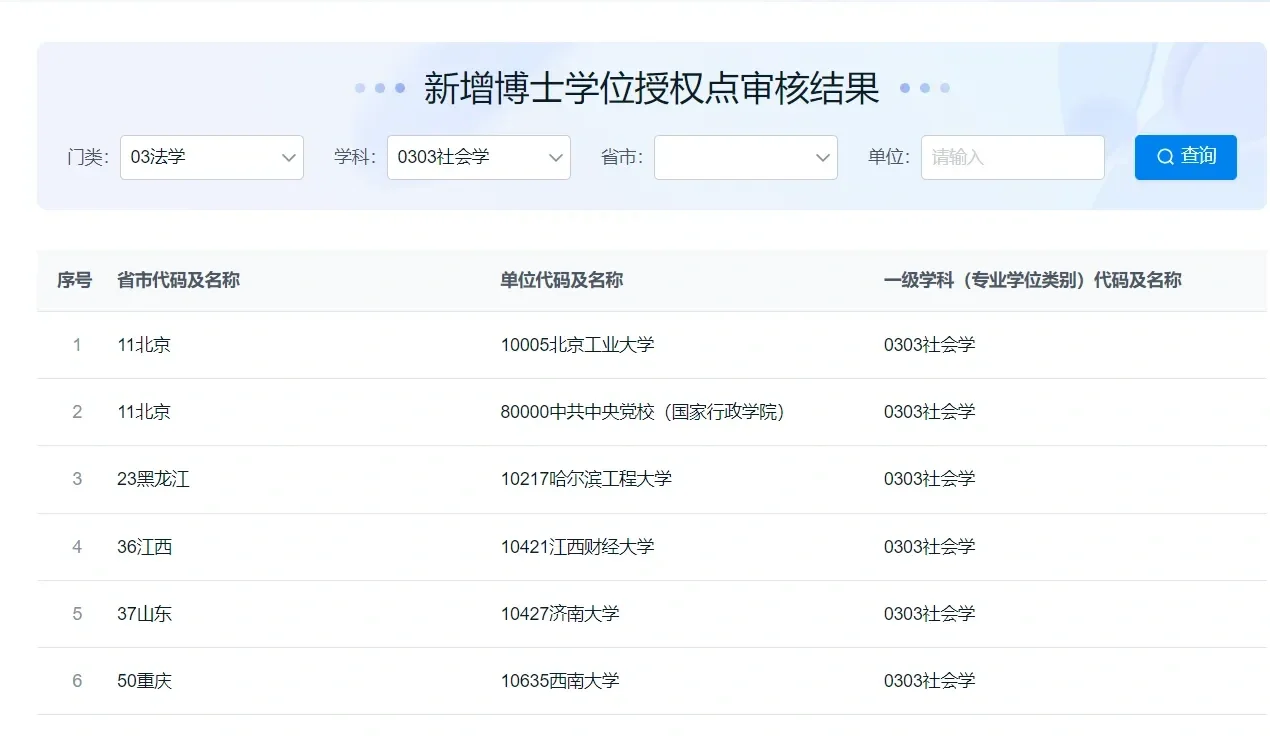Open the 学科 dropdown showing 0303社会学
Image resolution: width=1270 pixels, height=741 pixels.
coord(478,157)
